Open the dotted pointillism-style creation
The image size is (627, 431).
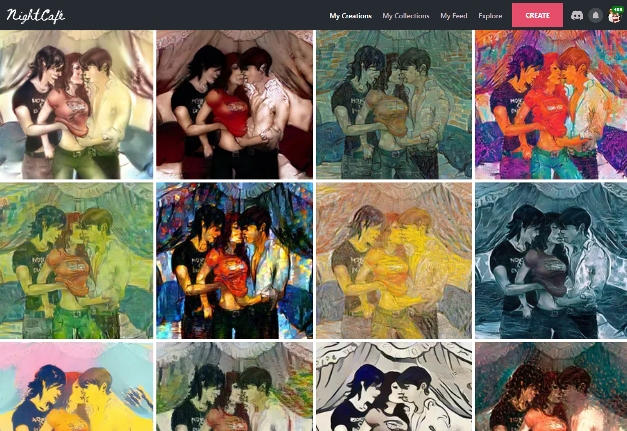tap(551, 387)
